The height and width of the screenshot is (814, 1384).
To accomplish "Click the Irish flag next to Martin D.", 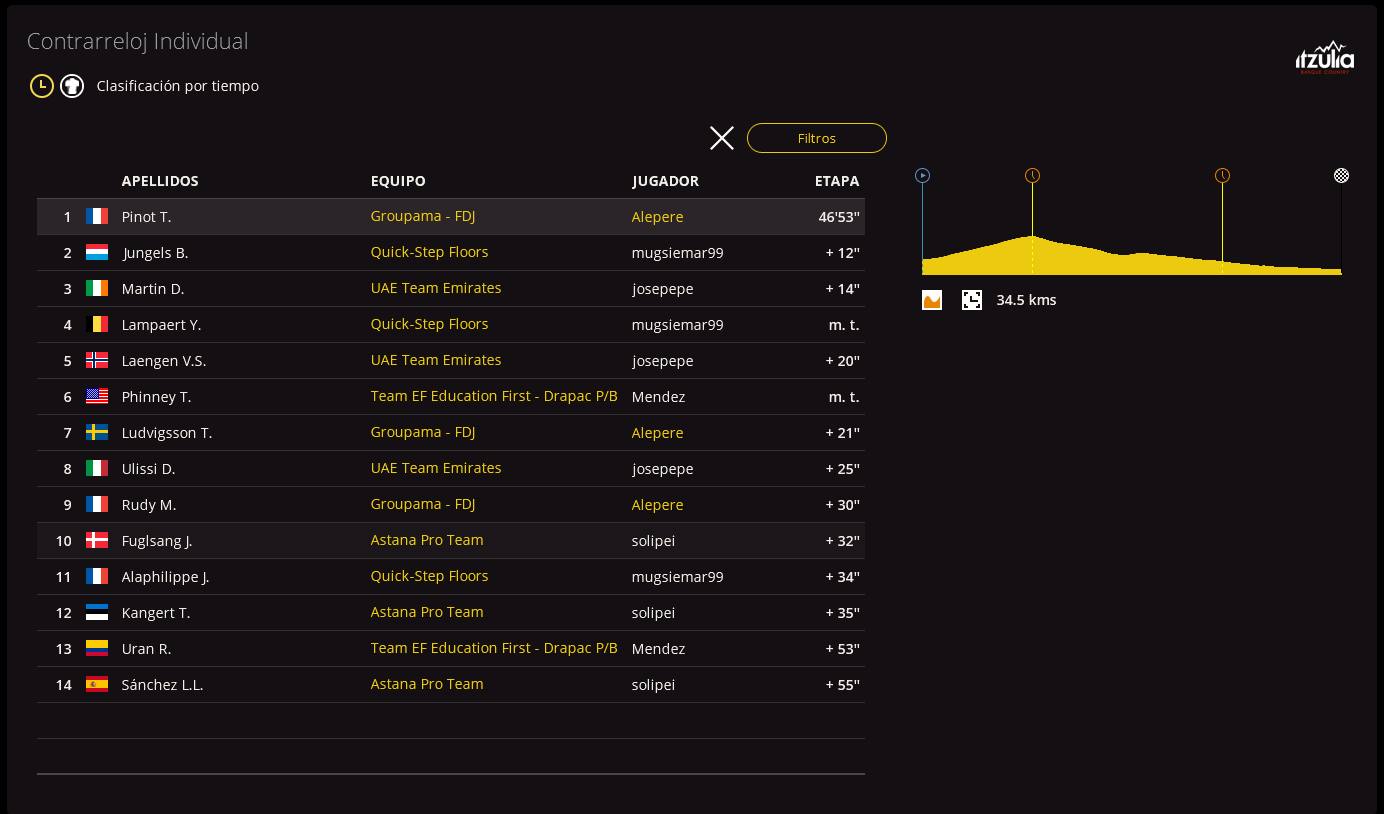I will [x=97, y=288].
